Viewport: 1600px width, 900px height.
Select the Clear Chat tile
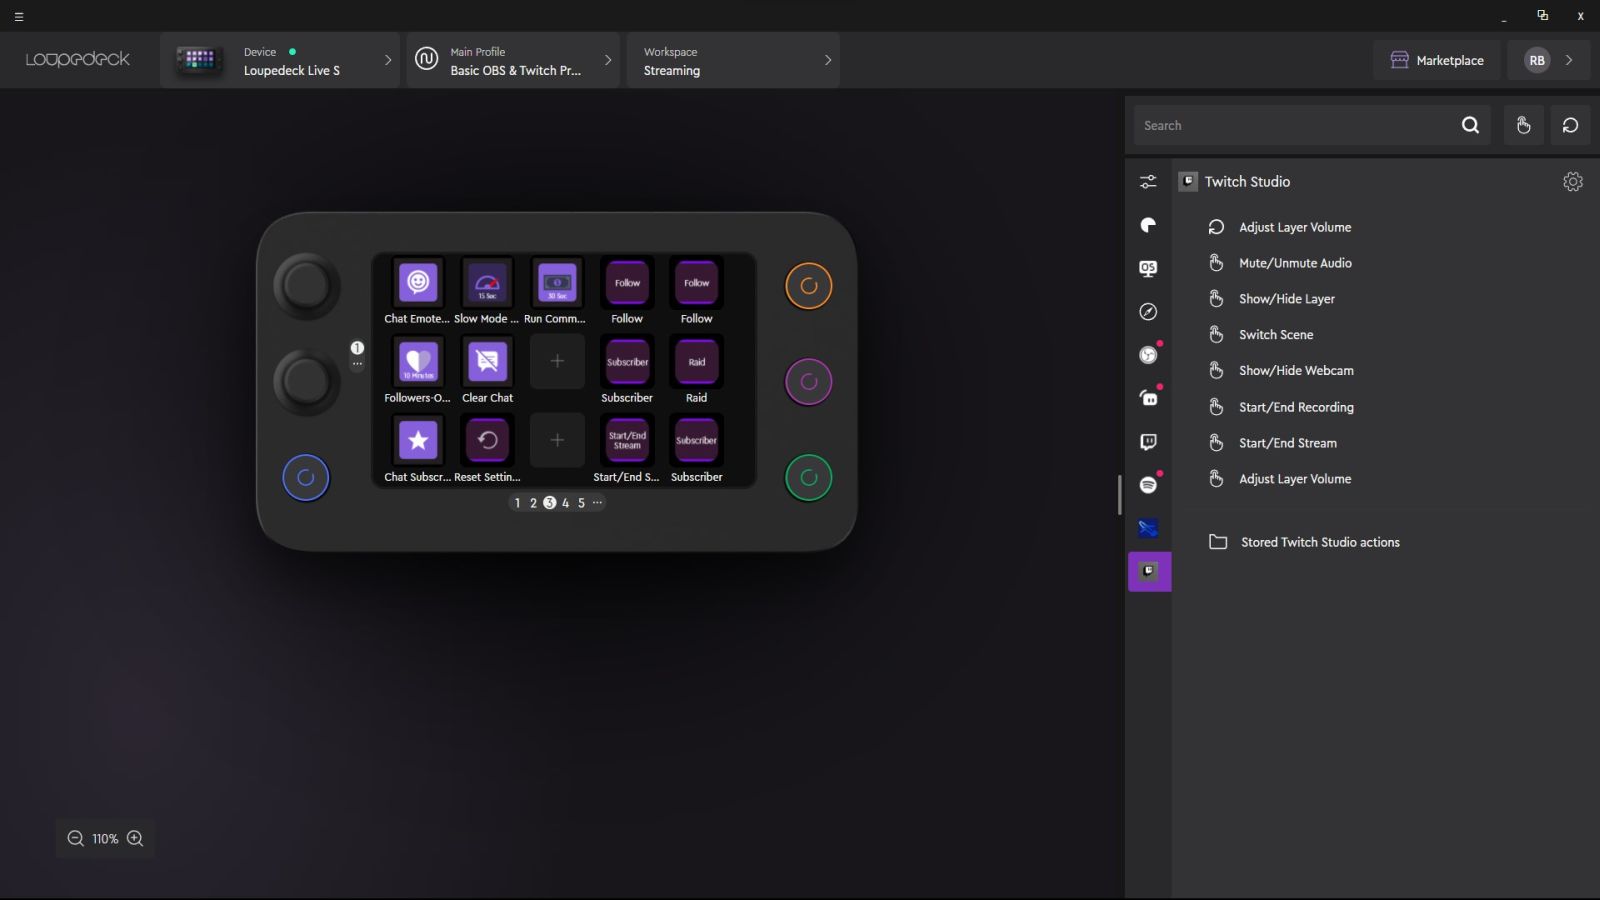pyautogui.click(x=487, y=362)
